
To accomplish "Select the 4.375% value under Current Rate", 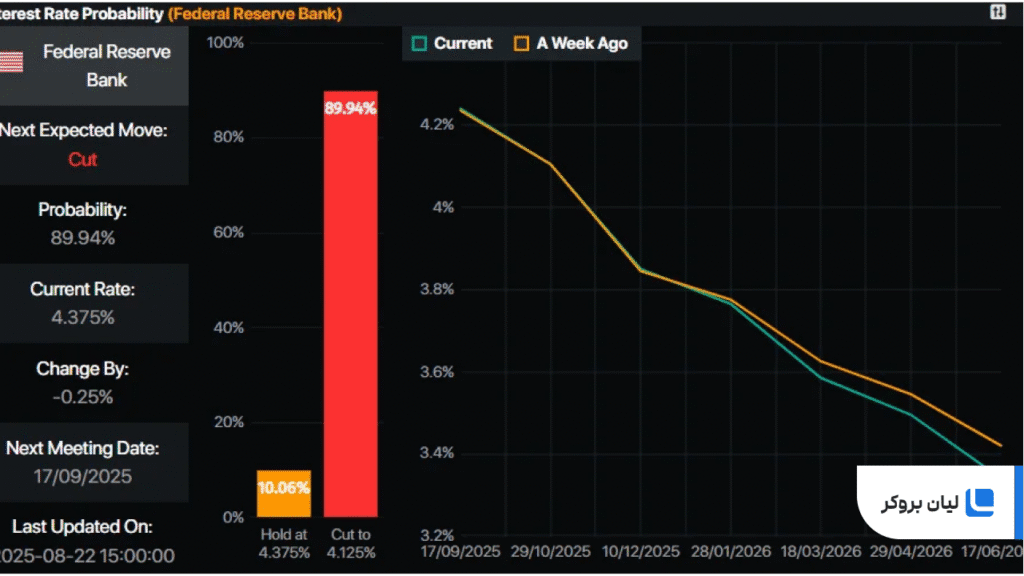I will pyautogui.click(x=83, y=317).
